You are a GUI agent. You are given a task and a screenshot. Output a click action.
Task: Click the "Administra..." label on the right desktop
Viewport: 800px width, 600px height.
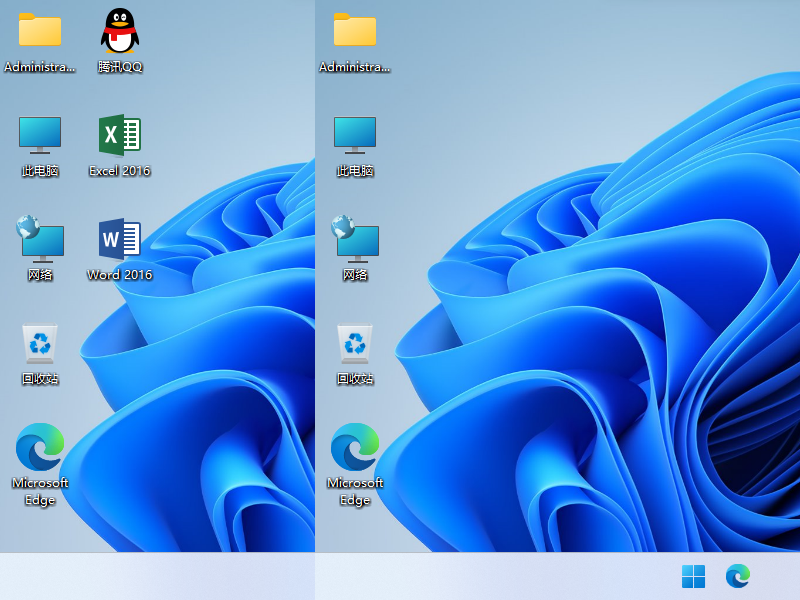(x=355, y=67)
